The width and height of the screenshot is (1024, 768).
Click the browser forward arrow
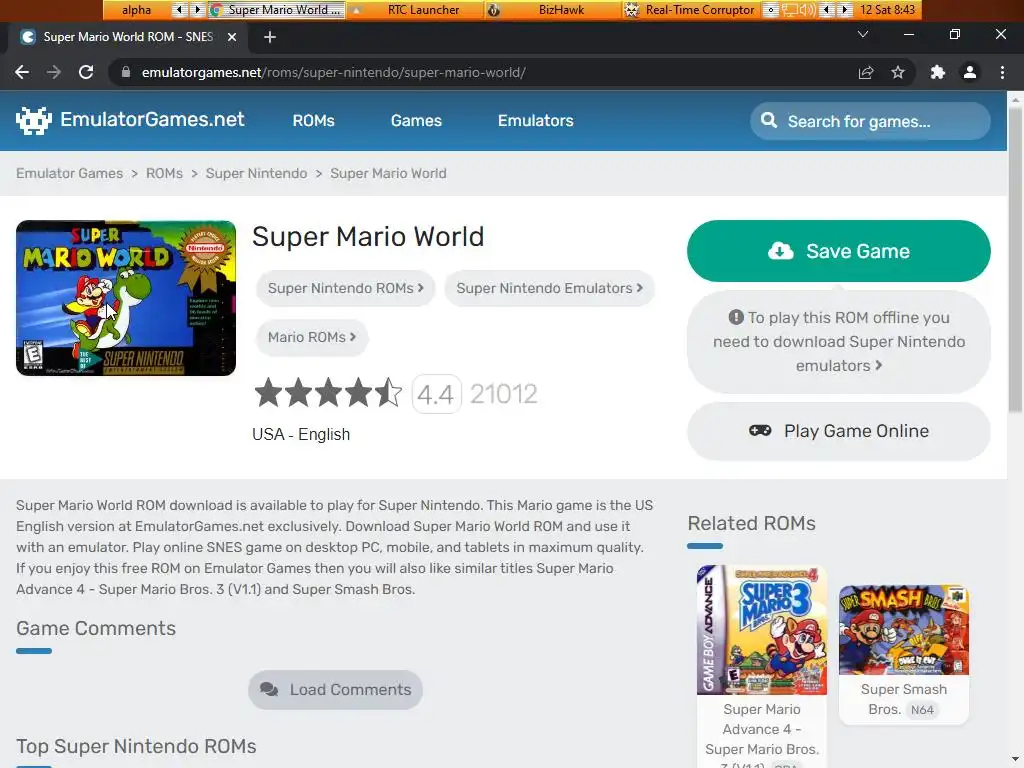click(54, 72)
